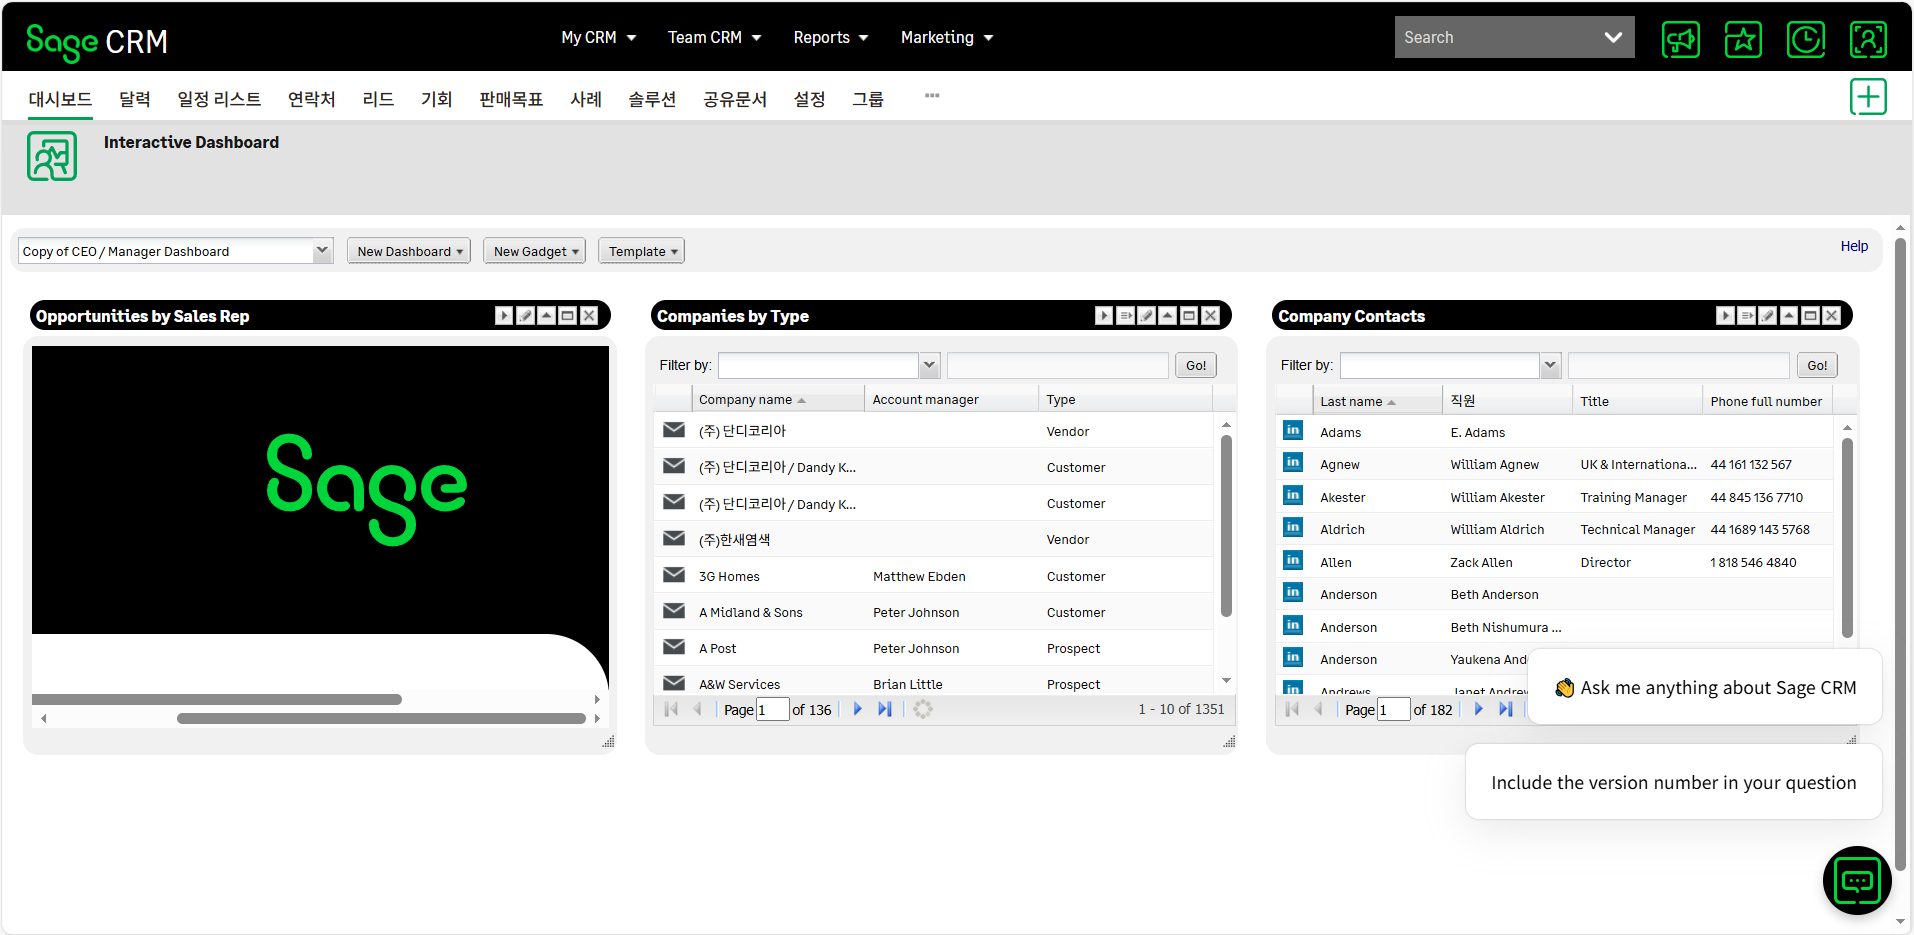Click the Sage CRM logo

pyautogui.click(x=97, y=41)
